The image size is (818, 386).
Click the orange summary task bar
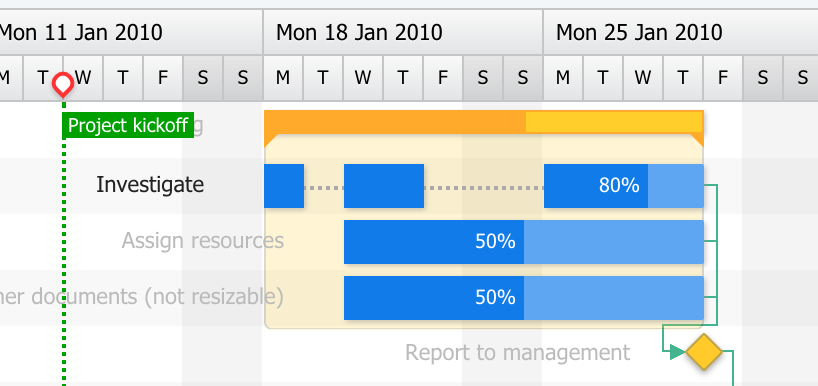tap(484, 122)
